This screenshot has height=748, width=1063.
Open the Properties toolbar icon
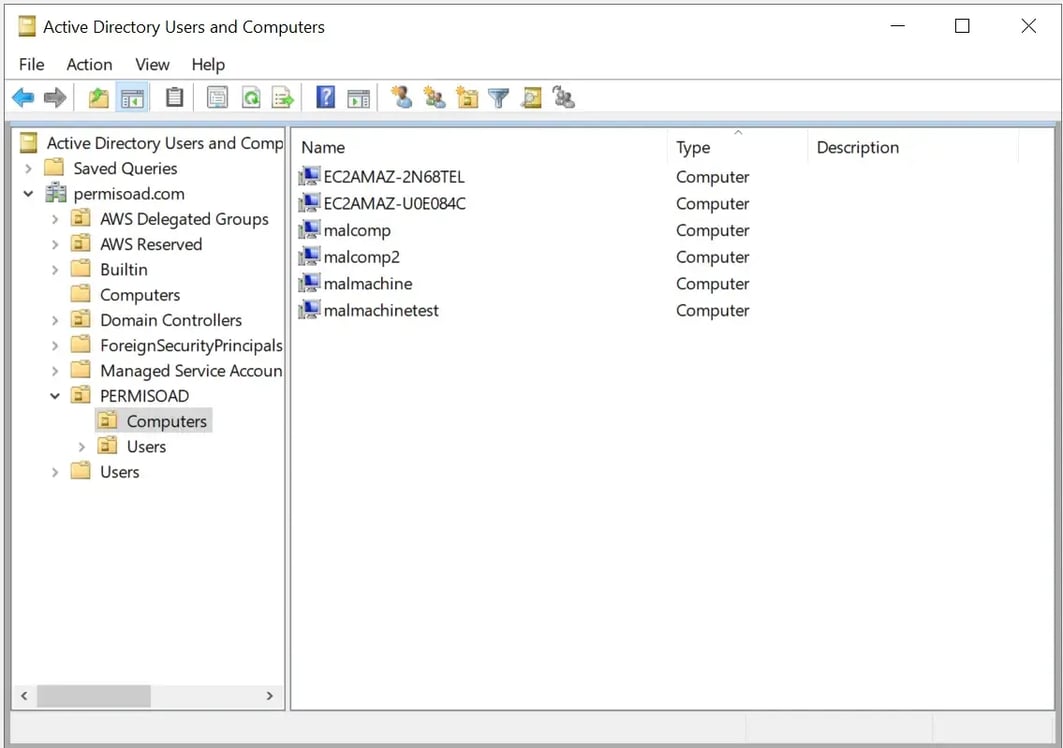217,98
